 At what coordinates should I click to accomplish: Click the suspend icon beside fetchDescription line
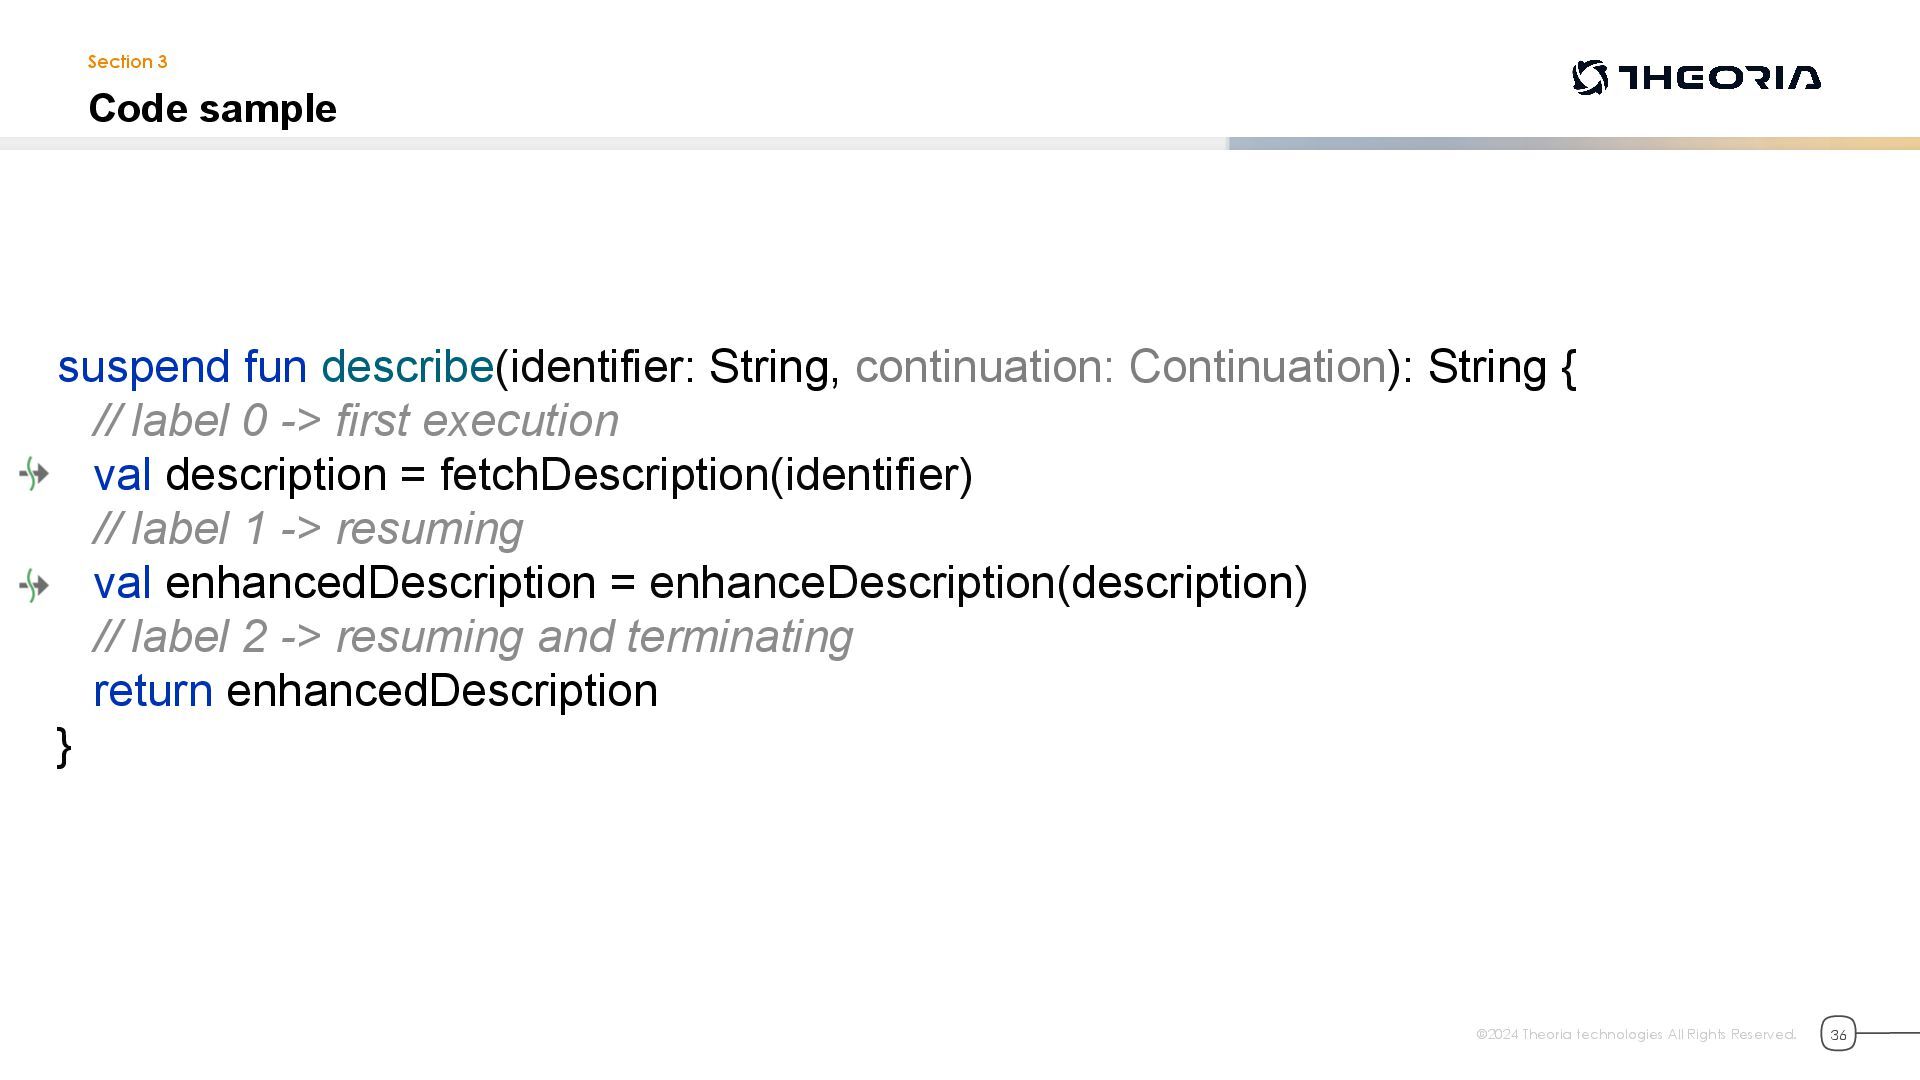(x=34, y=474)
